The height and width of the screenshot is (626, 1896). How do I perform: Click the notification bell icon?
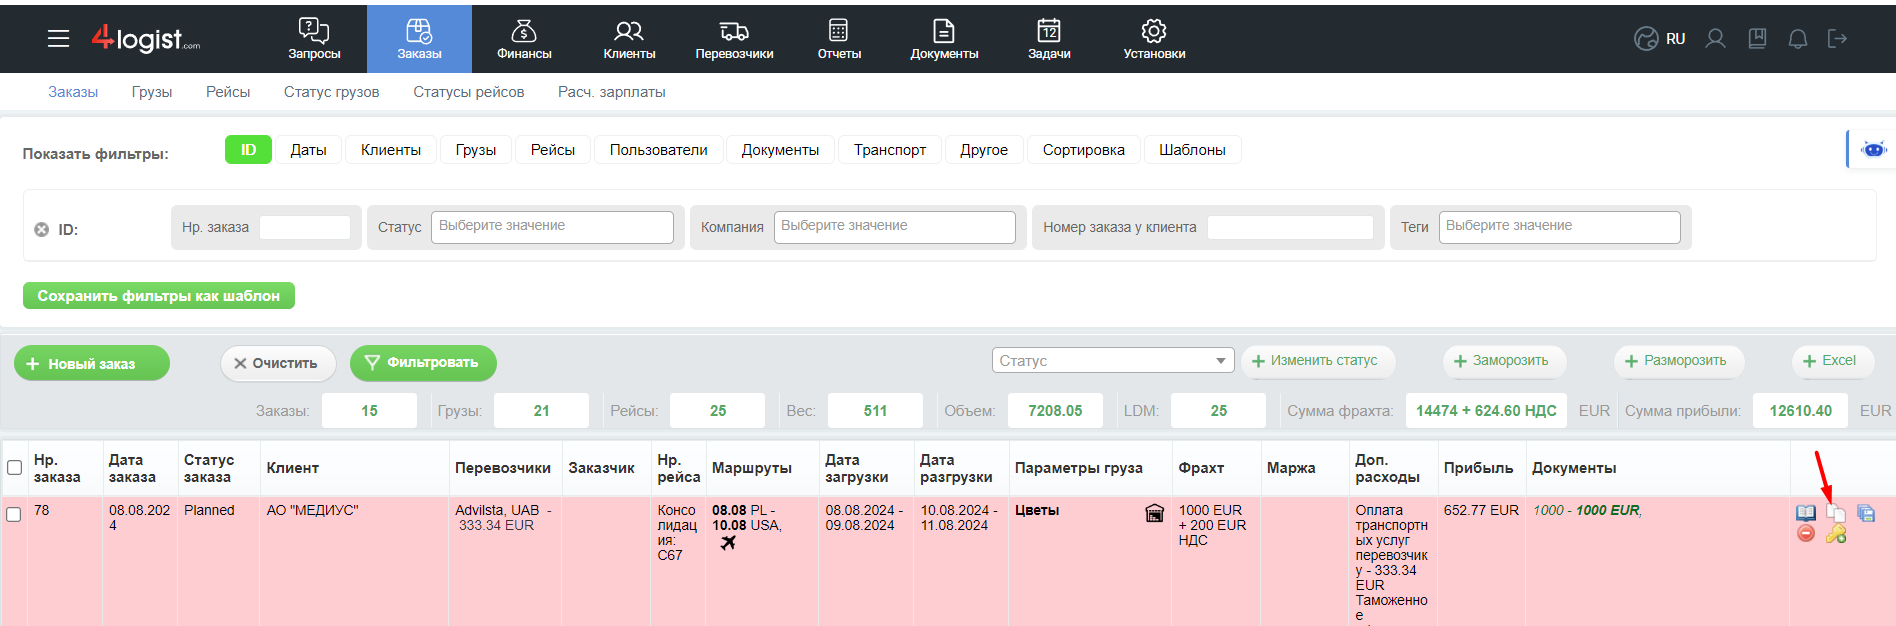(x=1797, y=39)
